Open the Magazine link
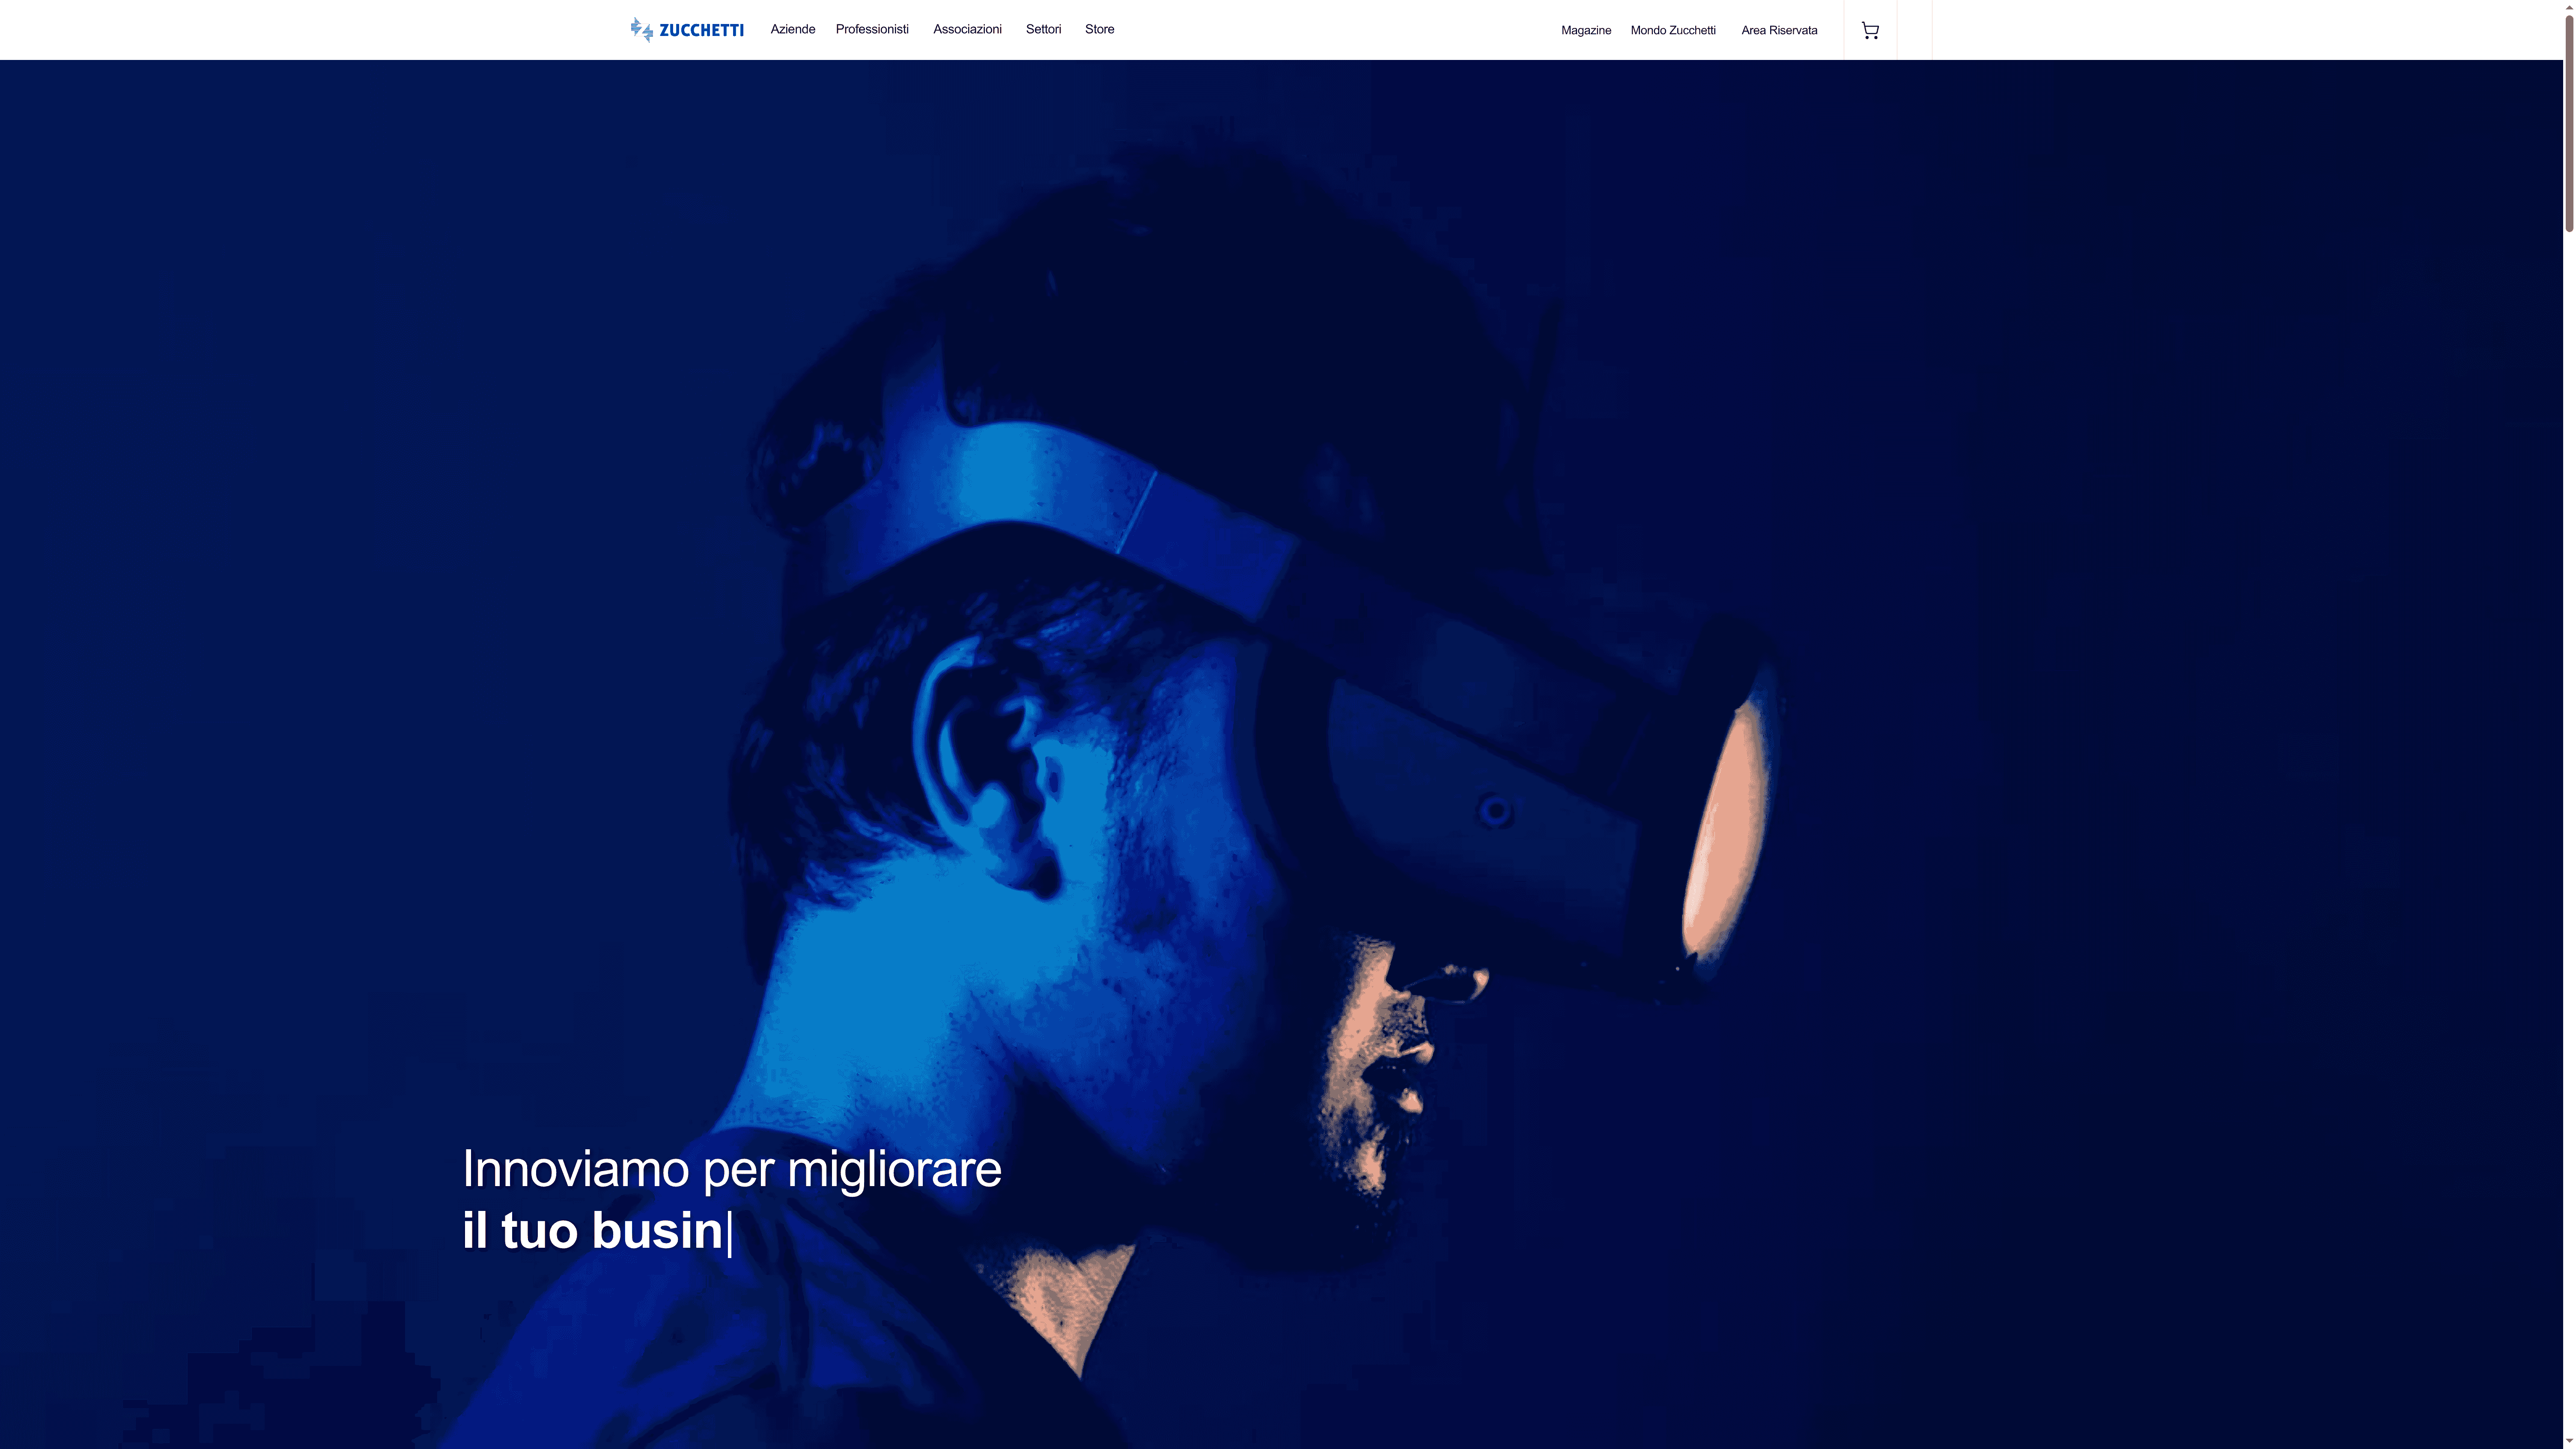Screen dimensions: 2576x1449 [x=1585, y=30]
